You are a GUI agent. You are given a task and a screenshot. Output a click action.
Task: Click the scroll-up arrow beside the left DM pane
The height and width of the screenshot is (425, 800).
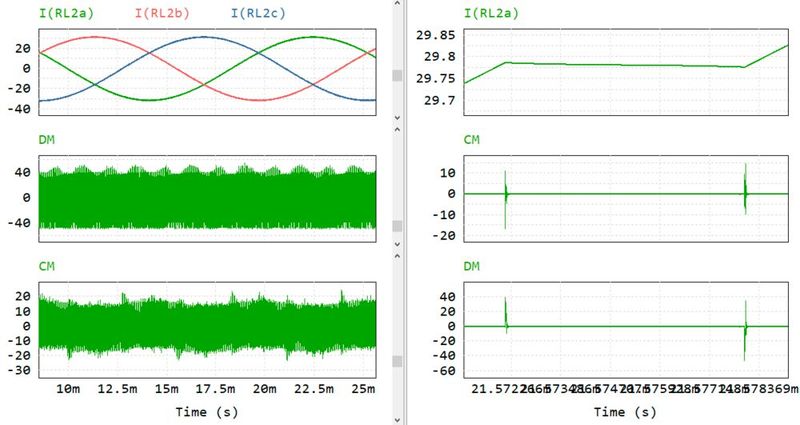coord(397,130)
